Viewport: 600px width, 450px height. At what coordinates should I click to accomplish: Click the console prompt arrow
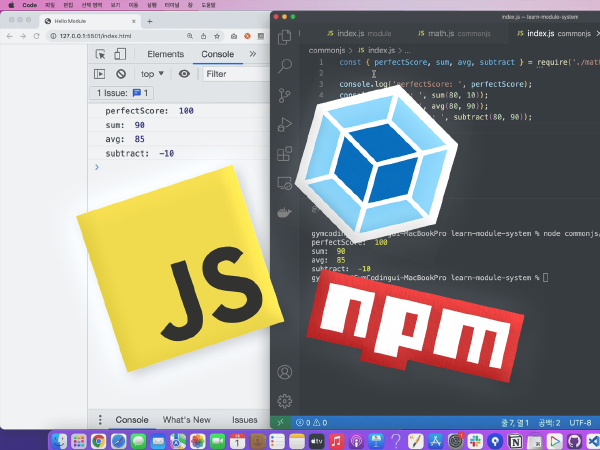click(97, 167)
